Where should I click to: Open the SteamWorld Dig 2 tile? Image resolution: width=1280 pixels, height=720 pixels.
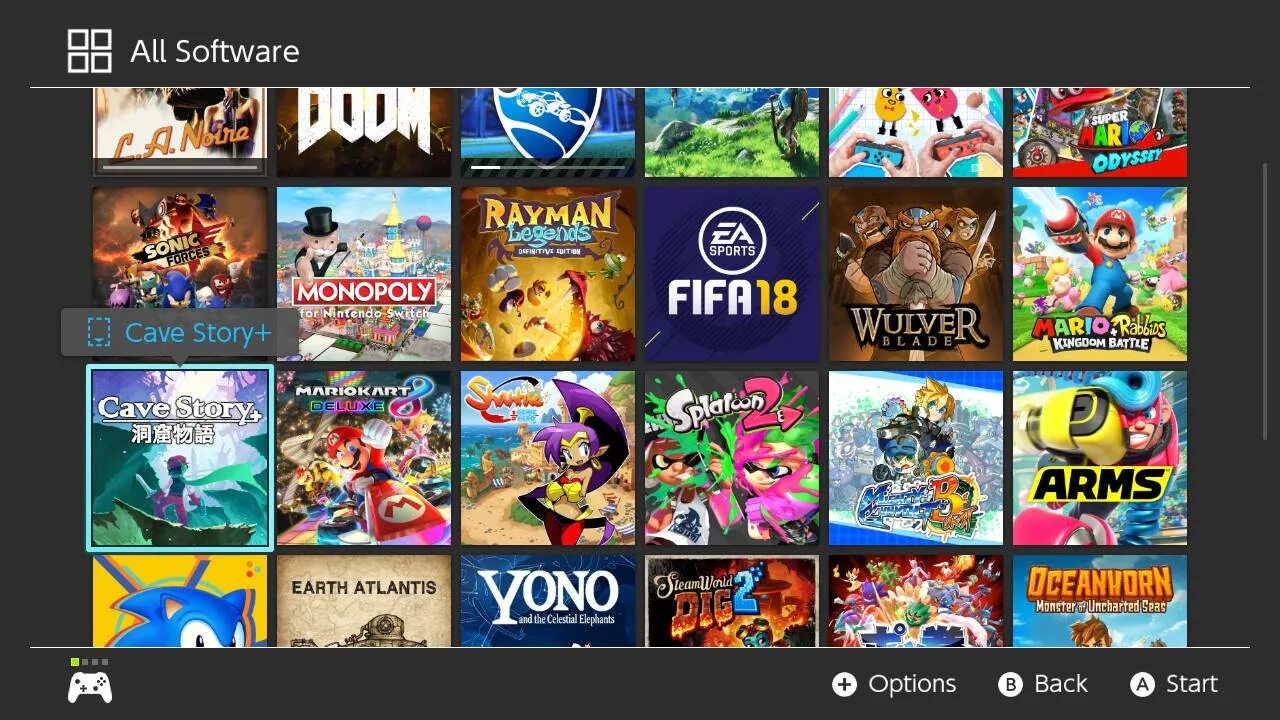(732, 601)
